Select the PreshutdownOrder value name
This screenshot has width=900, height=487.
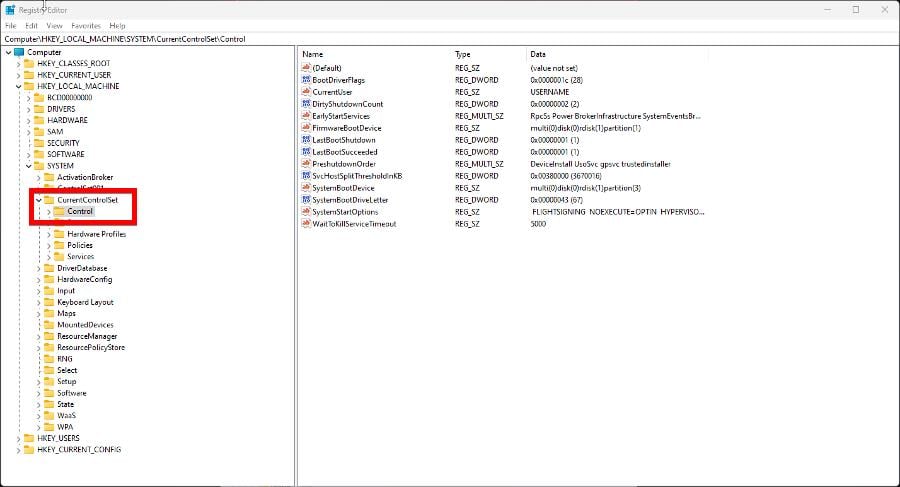[344, 164]
